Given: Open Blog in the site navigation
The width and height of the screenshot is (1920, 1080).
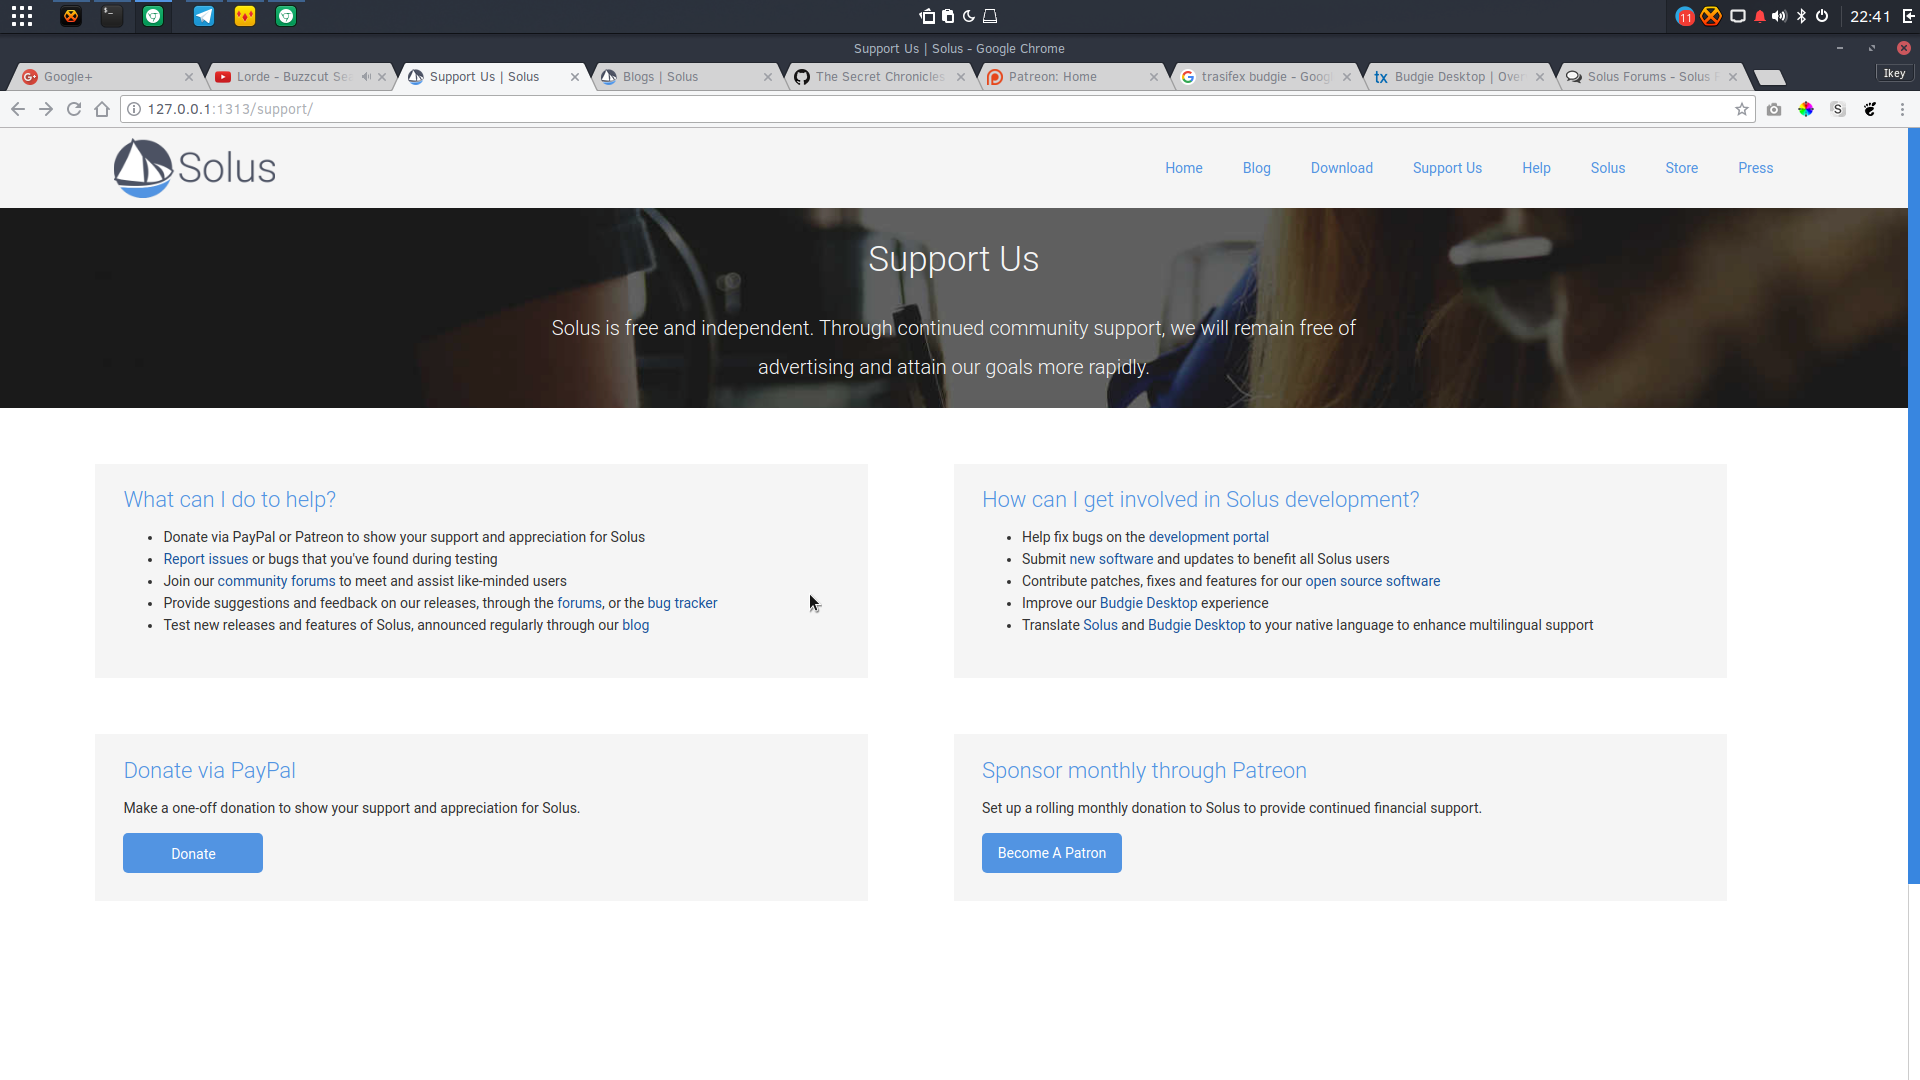Looking at the screenshot, I should tap(1256, 168).
